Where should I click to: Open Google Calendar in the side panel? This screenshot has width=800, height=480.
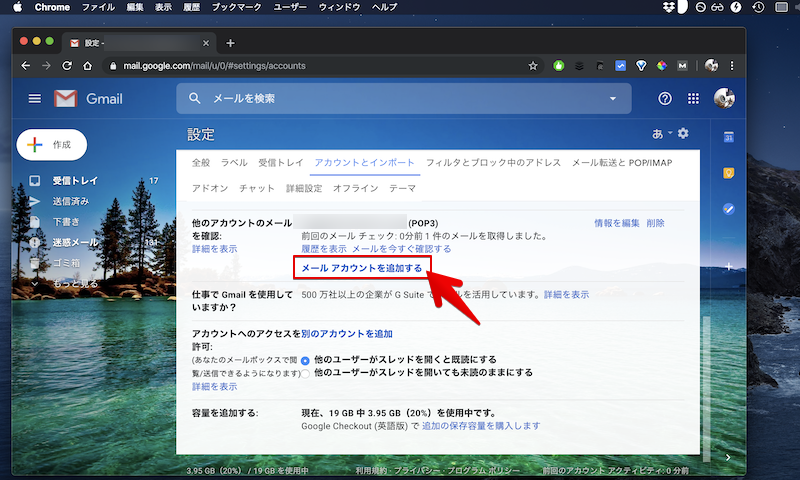729,137
